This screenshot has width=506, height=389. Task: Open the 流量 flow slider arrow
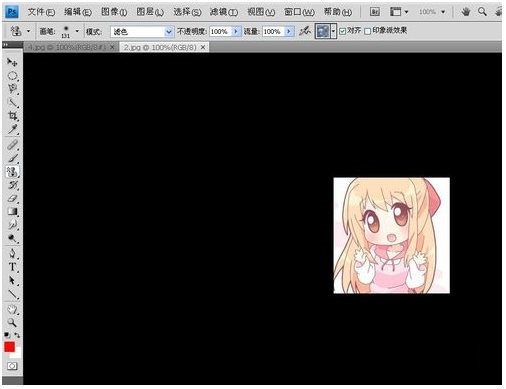point(289,32)
